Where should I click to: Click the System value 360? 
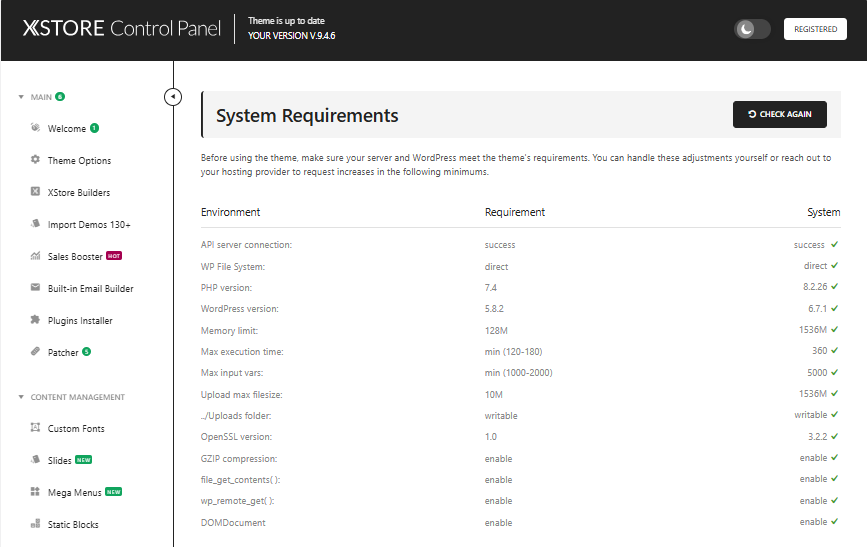point(819,351)
